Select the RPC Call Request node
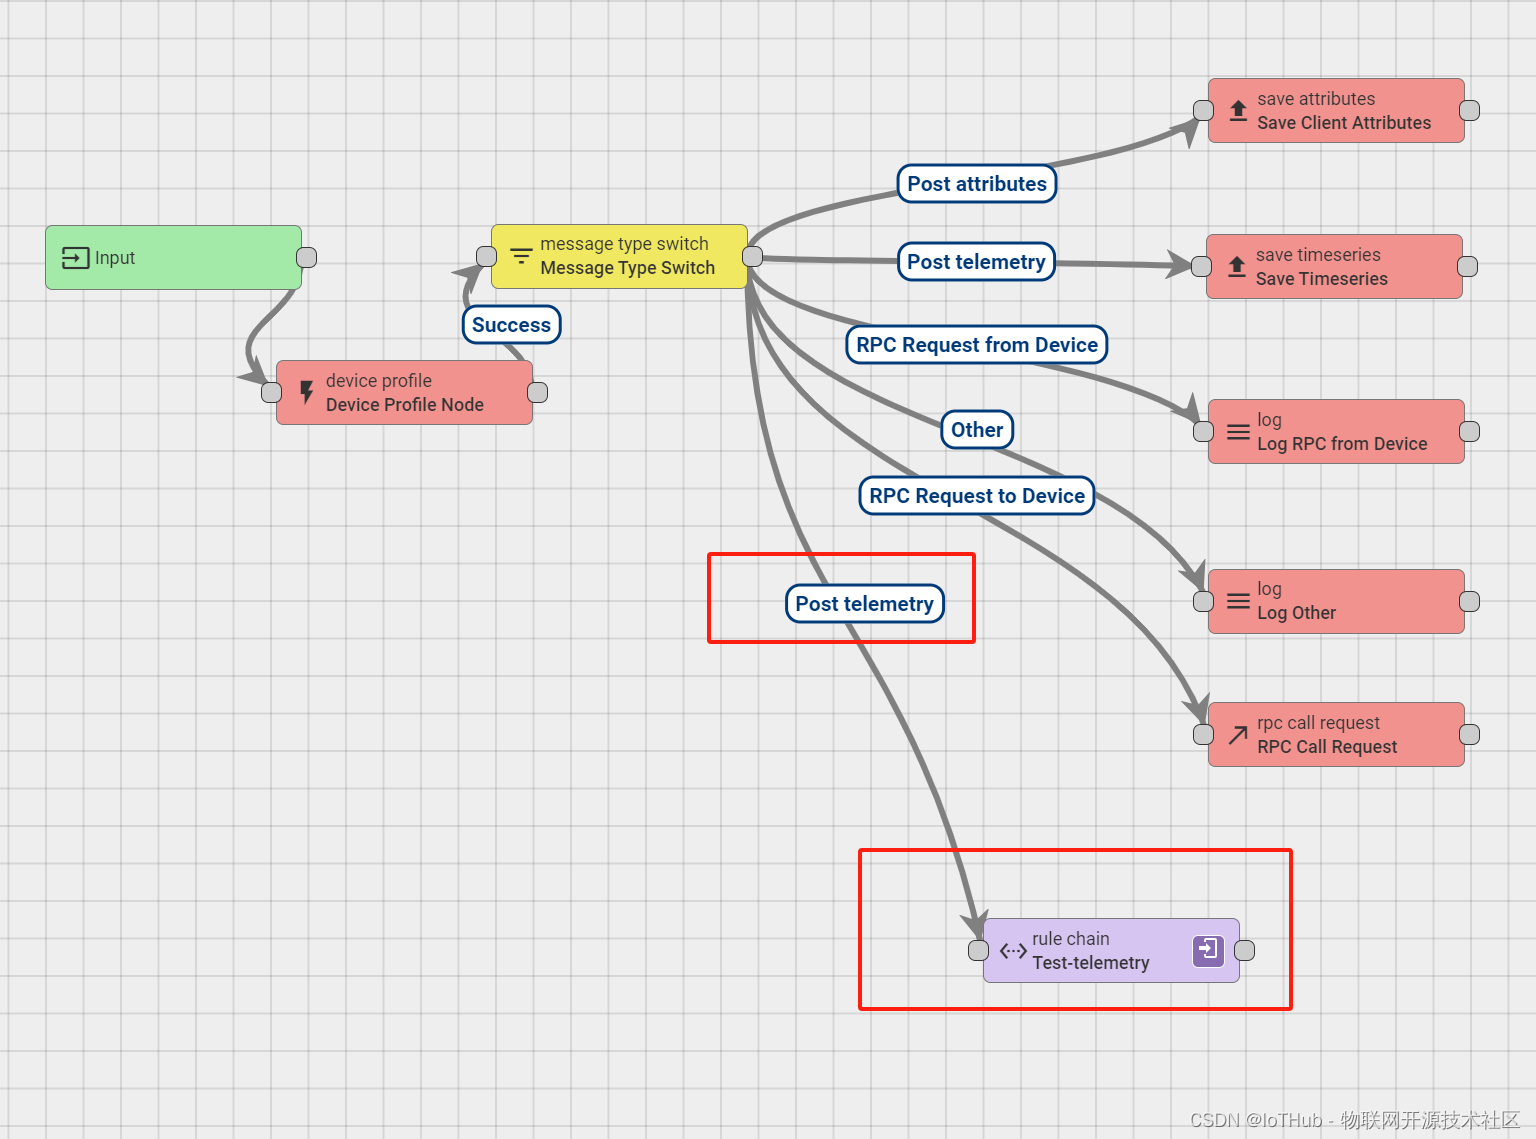 pyautogui.click(x=1336, y=735)
